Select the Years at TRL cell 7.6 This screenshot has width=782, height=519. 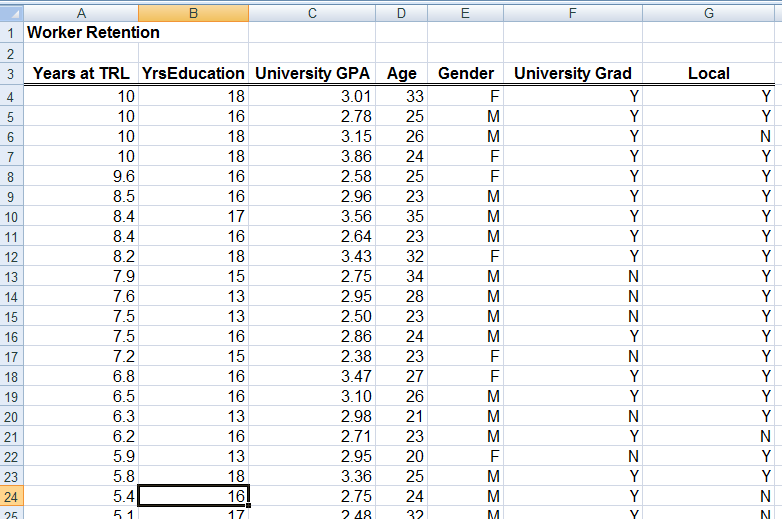tap(81, 296)
